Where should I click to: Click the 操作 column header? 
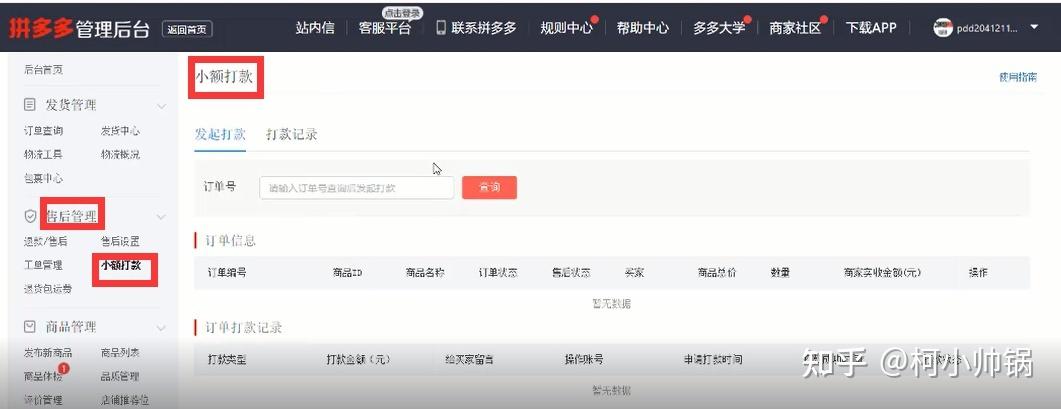pyautogui.click(x=978, y=273)
